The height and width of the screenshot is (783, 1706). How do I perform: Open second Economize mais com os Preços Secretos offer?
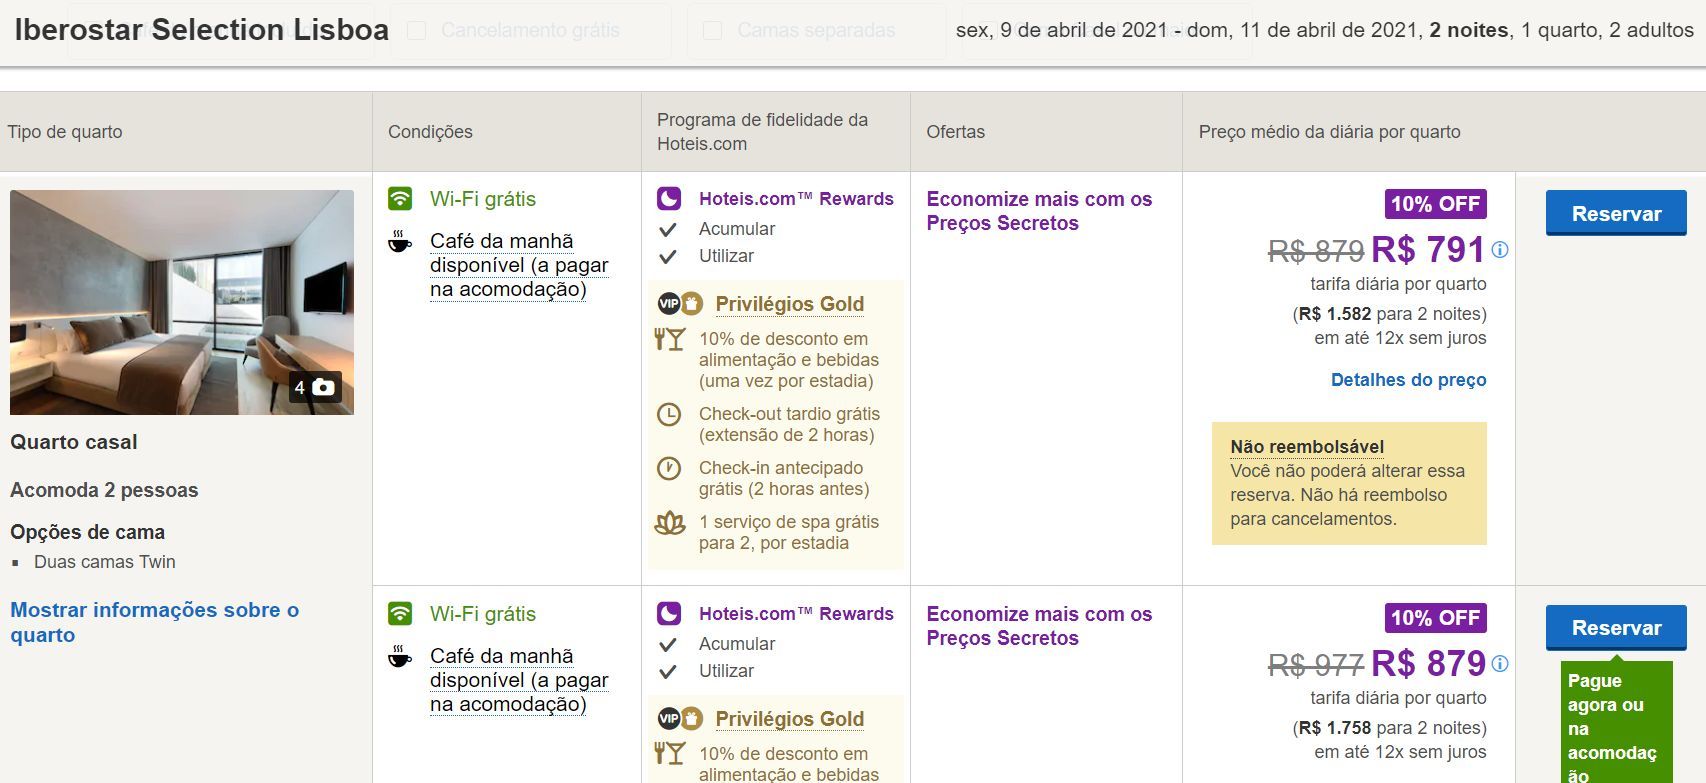point(1039,626)
